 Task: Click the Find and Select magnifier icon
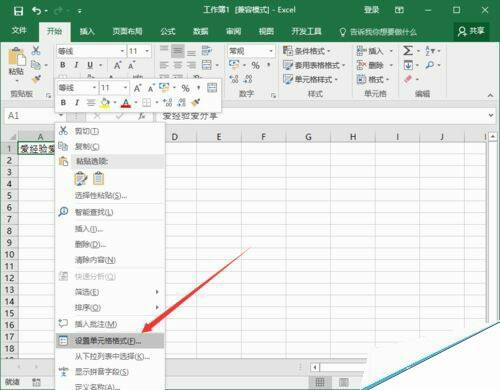(430, 65)
